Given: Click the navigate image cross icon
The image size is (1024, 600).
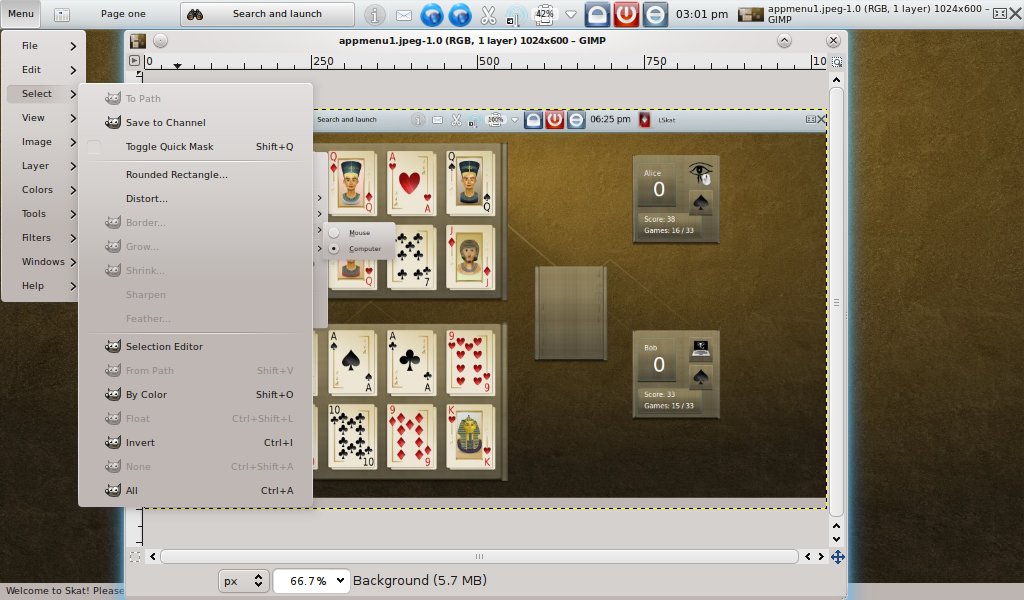Looking at the screenshot, I should [x=837, y=556].
